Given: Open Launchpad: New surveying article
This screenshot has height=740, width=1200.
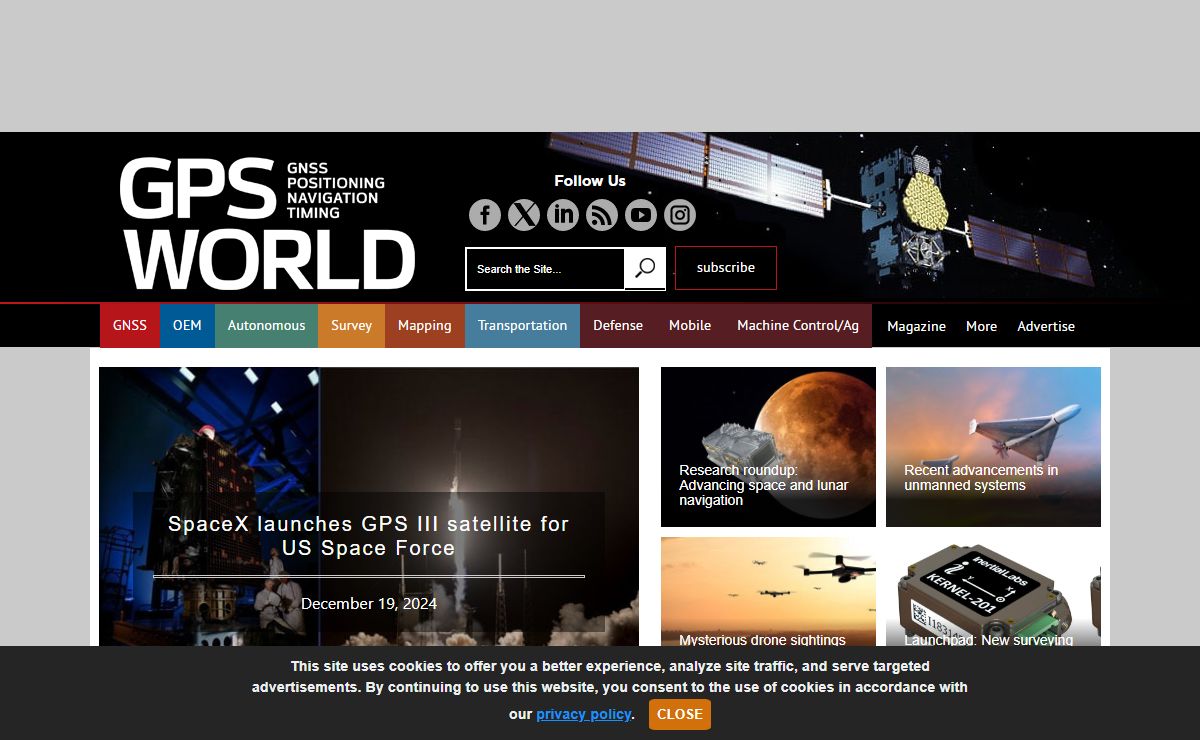Looking at the screenshot, I should pyautogui.click(x=993, y=592).
